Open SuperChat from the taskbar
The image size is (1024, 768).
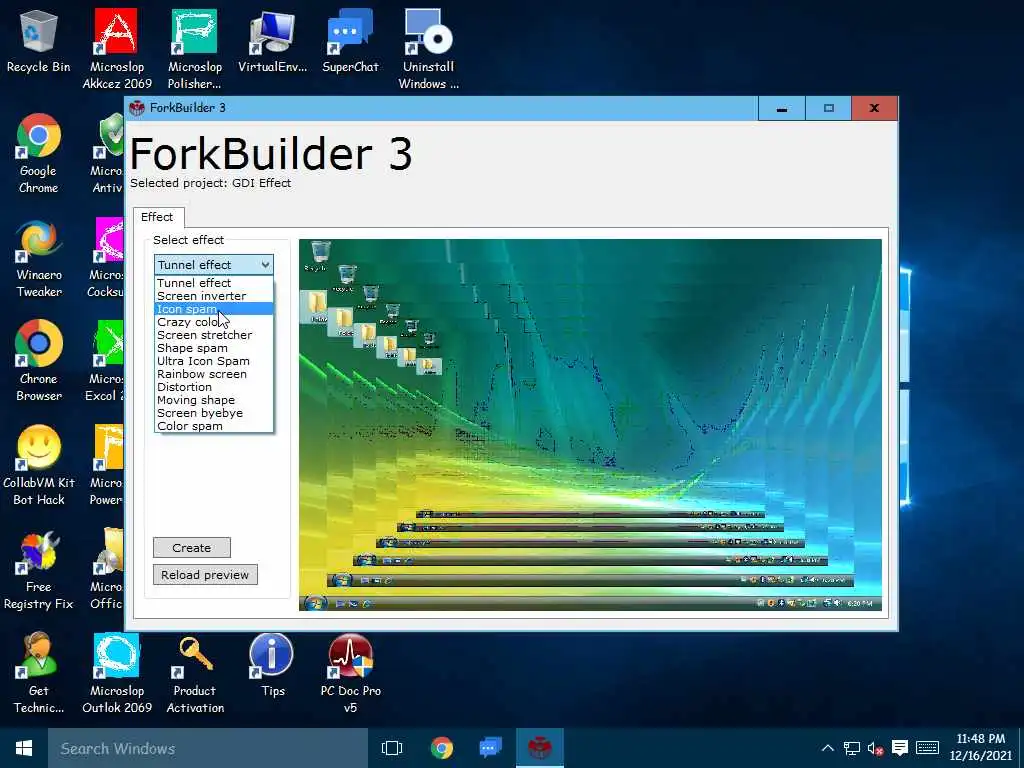point(490,748)
